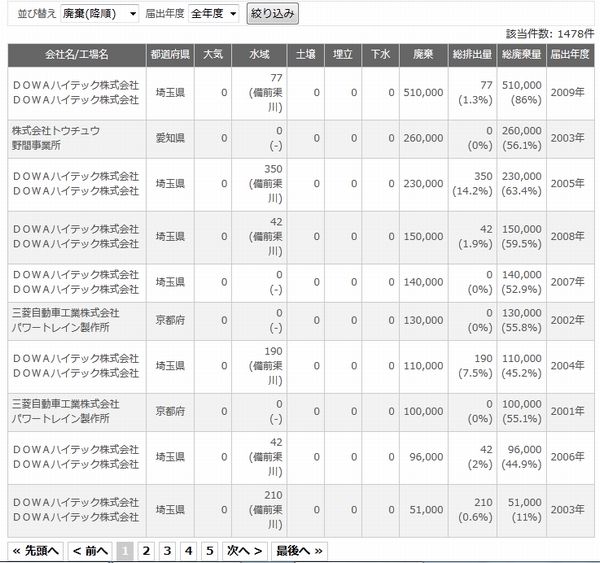The image size is (600, 563).
Task: Select 三菱自動車工業 company cell in the 2001年 row
Action: click(77, 412)
